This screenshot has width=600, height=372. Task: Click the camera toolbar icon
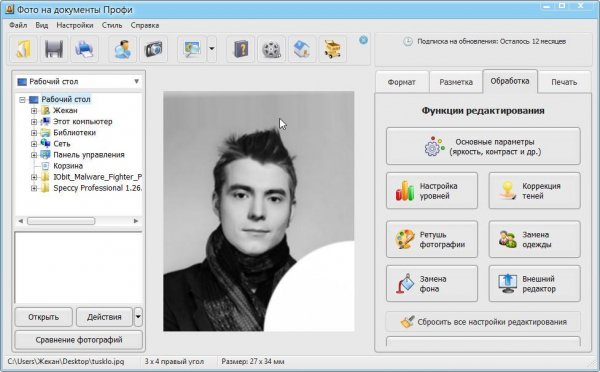coord(153,49)
